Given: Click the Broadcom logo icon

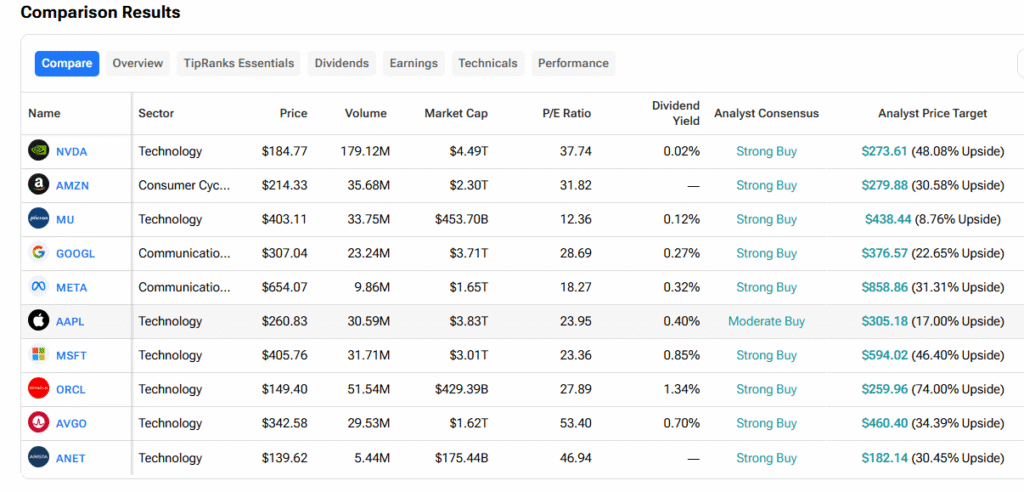Looking at the screenshot, I should coord(39,423).
